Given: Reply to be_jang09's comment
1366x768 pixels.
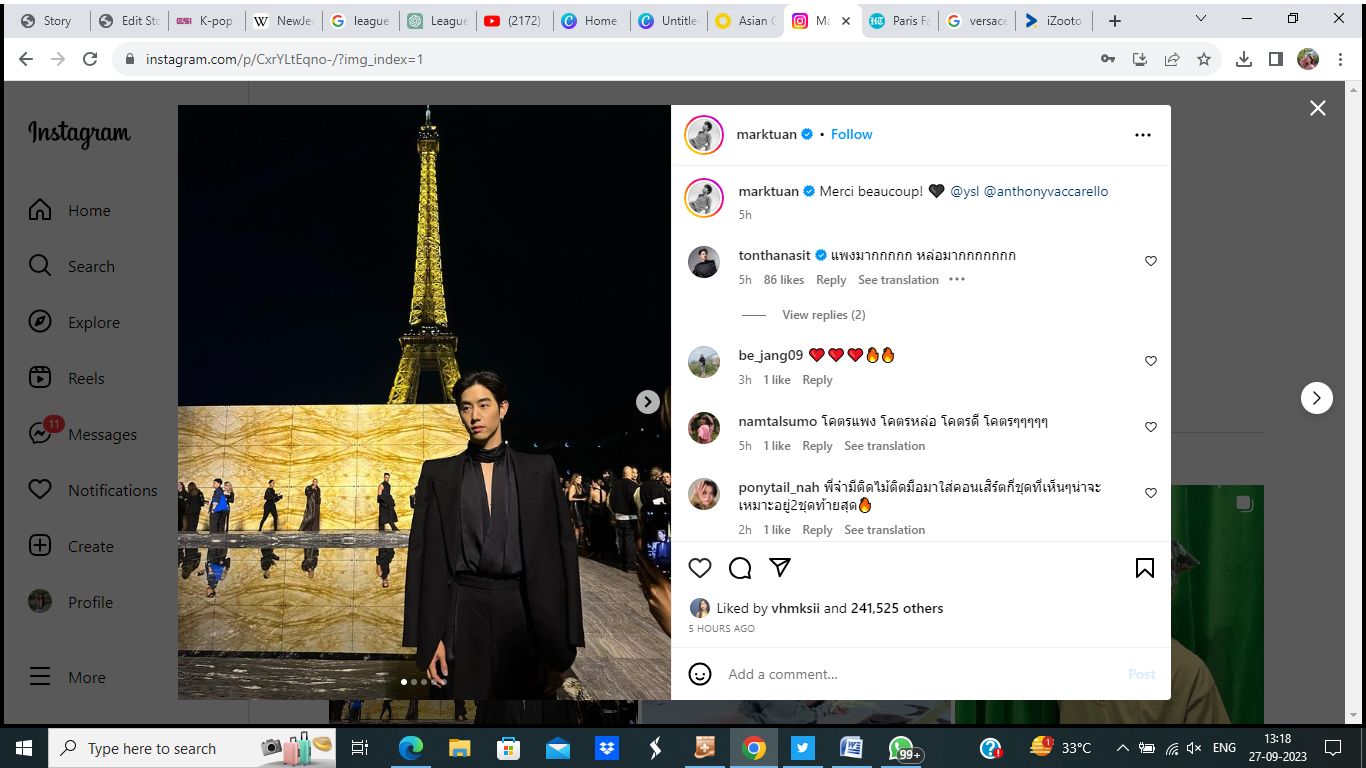Looking at the screenshot, I should tap(817, 380).
